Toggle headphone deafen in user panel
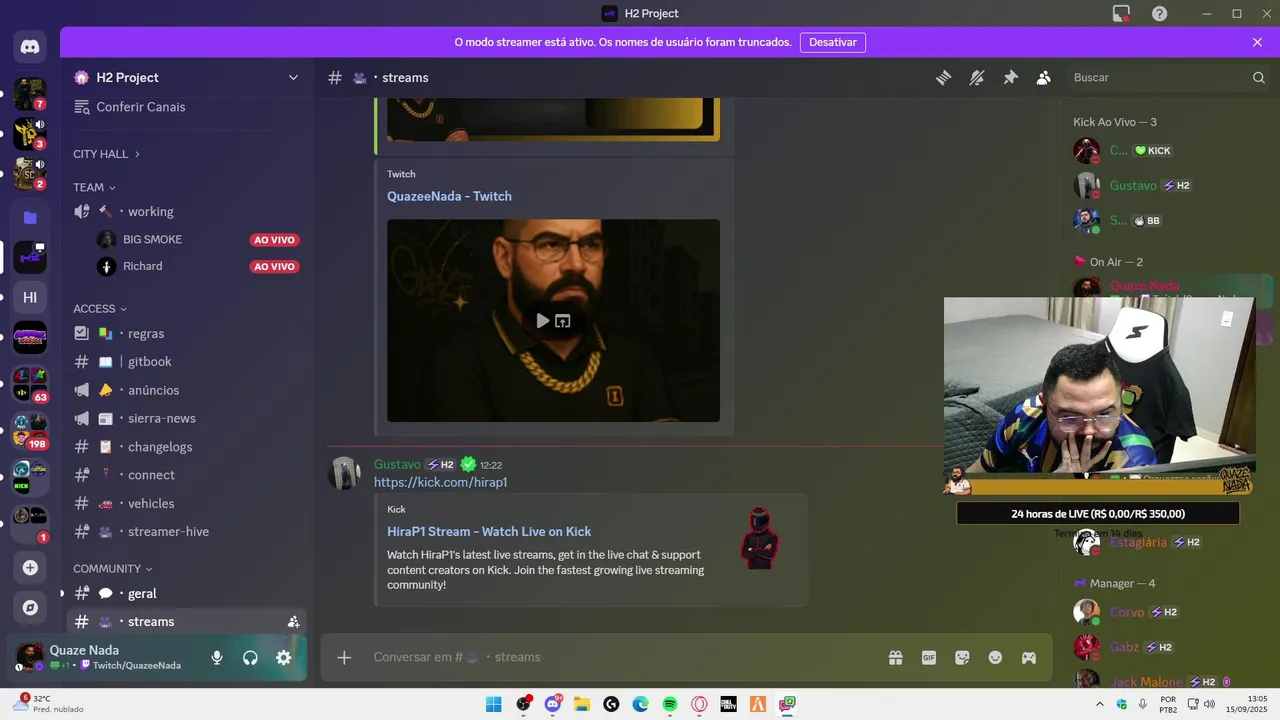This screenshot has width=1280, height=720. coord(250,658)
